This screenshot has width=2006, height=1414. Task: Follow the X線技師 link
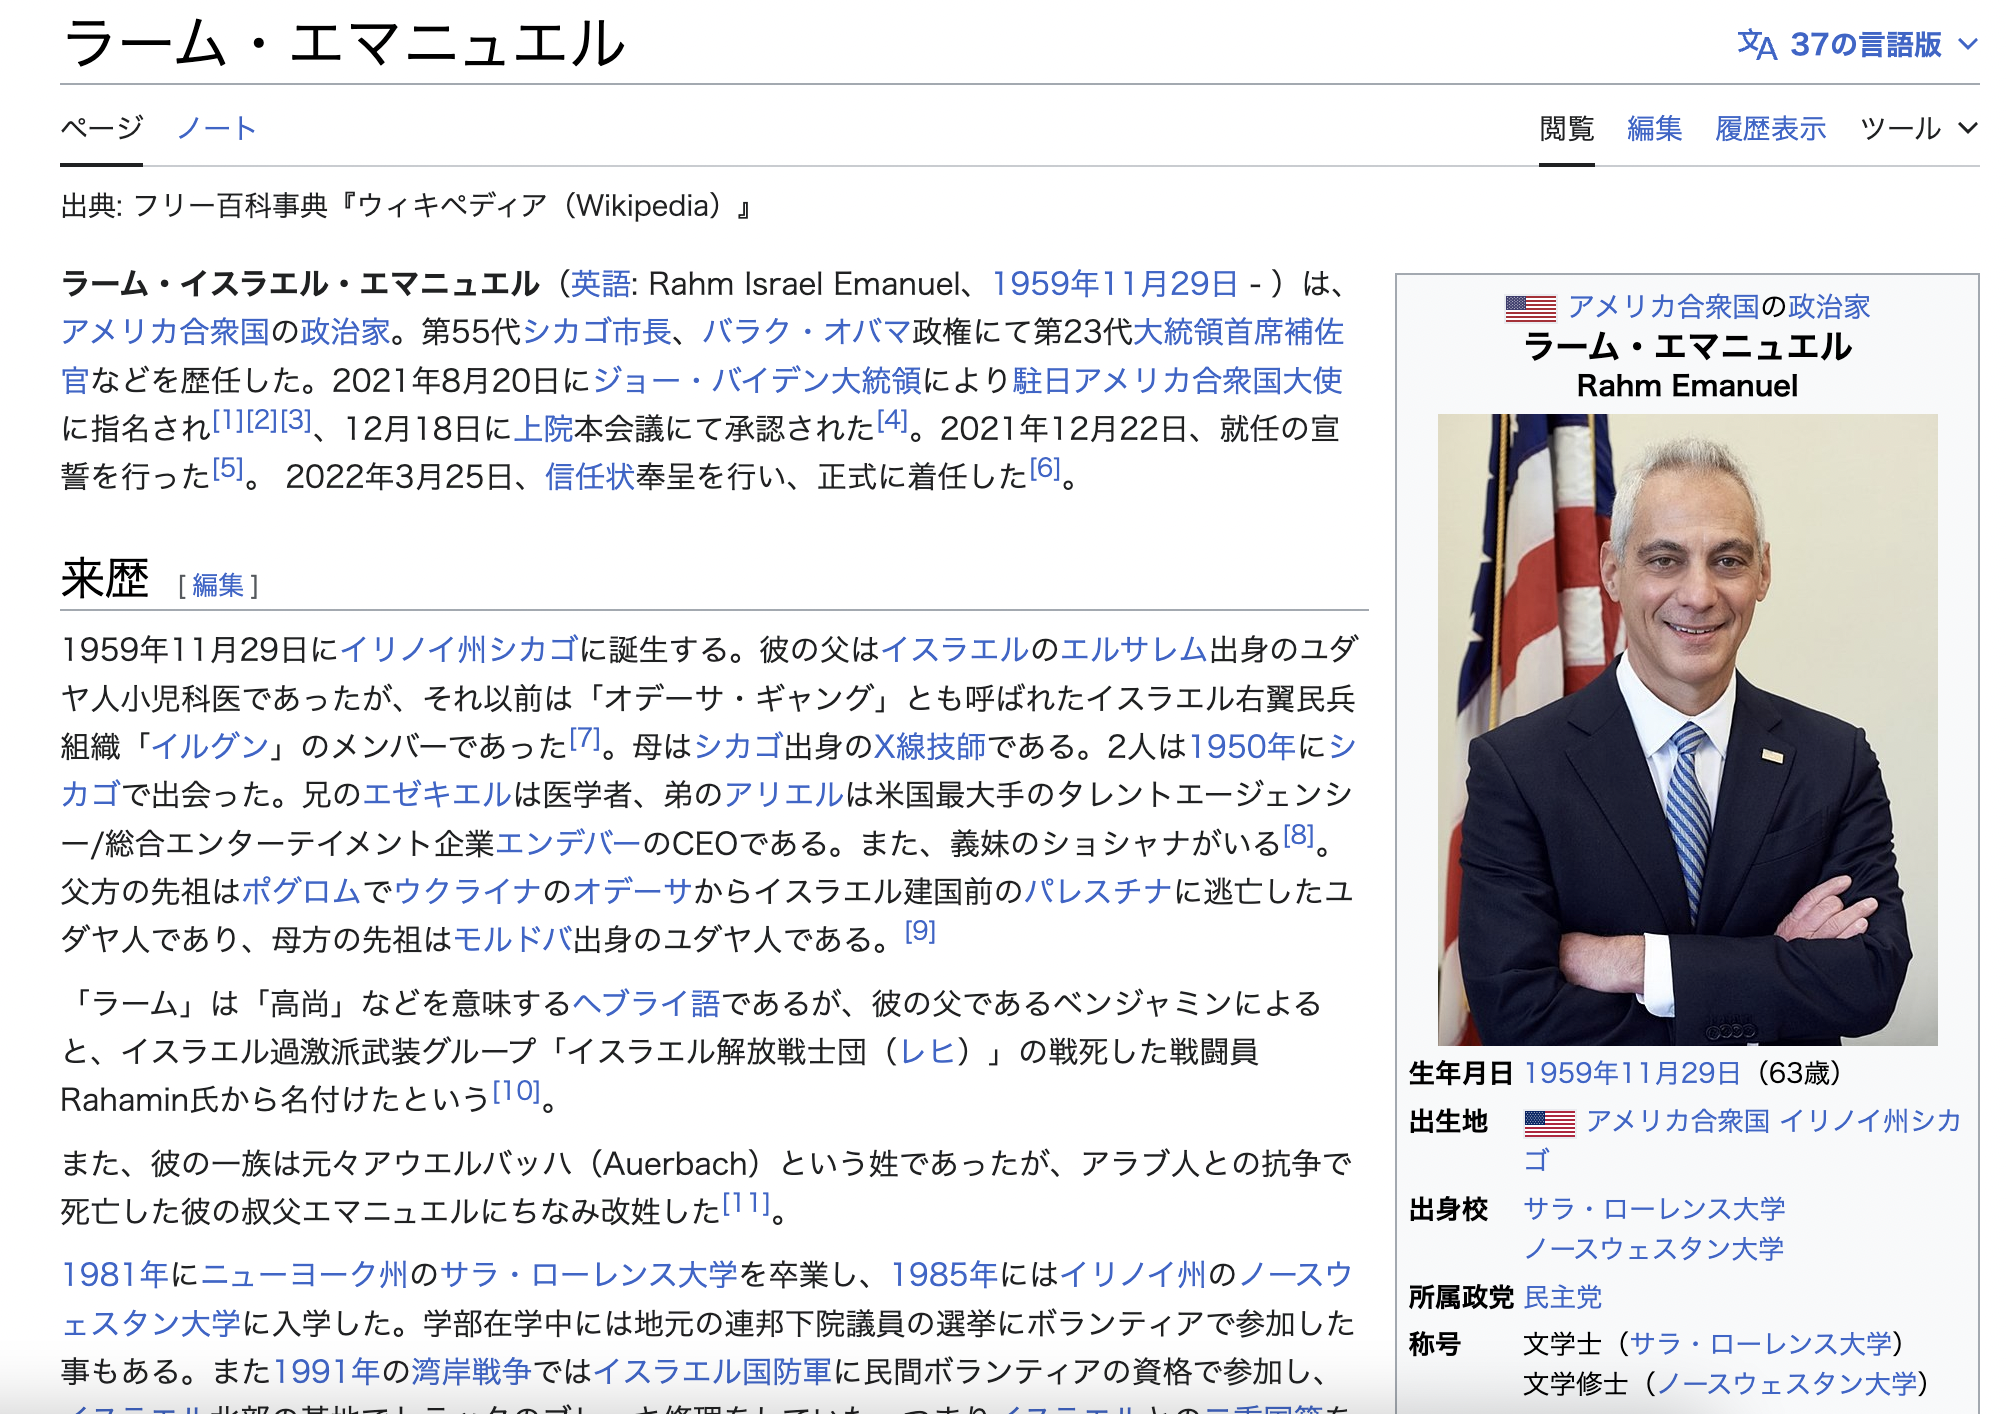(x=930, y=746)
